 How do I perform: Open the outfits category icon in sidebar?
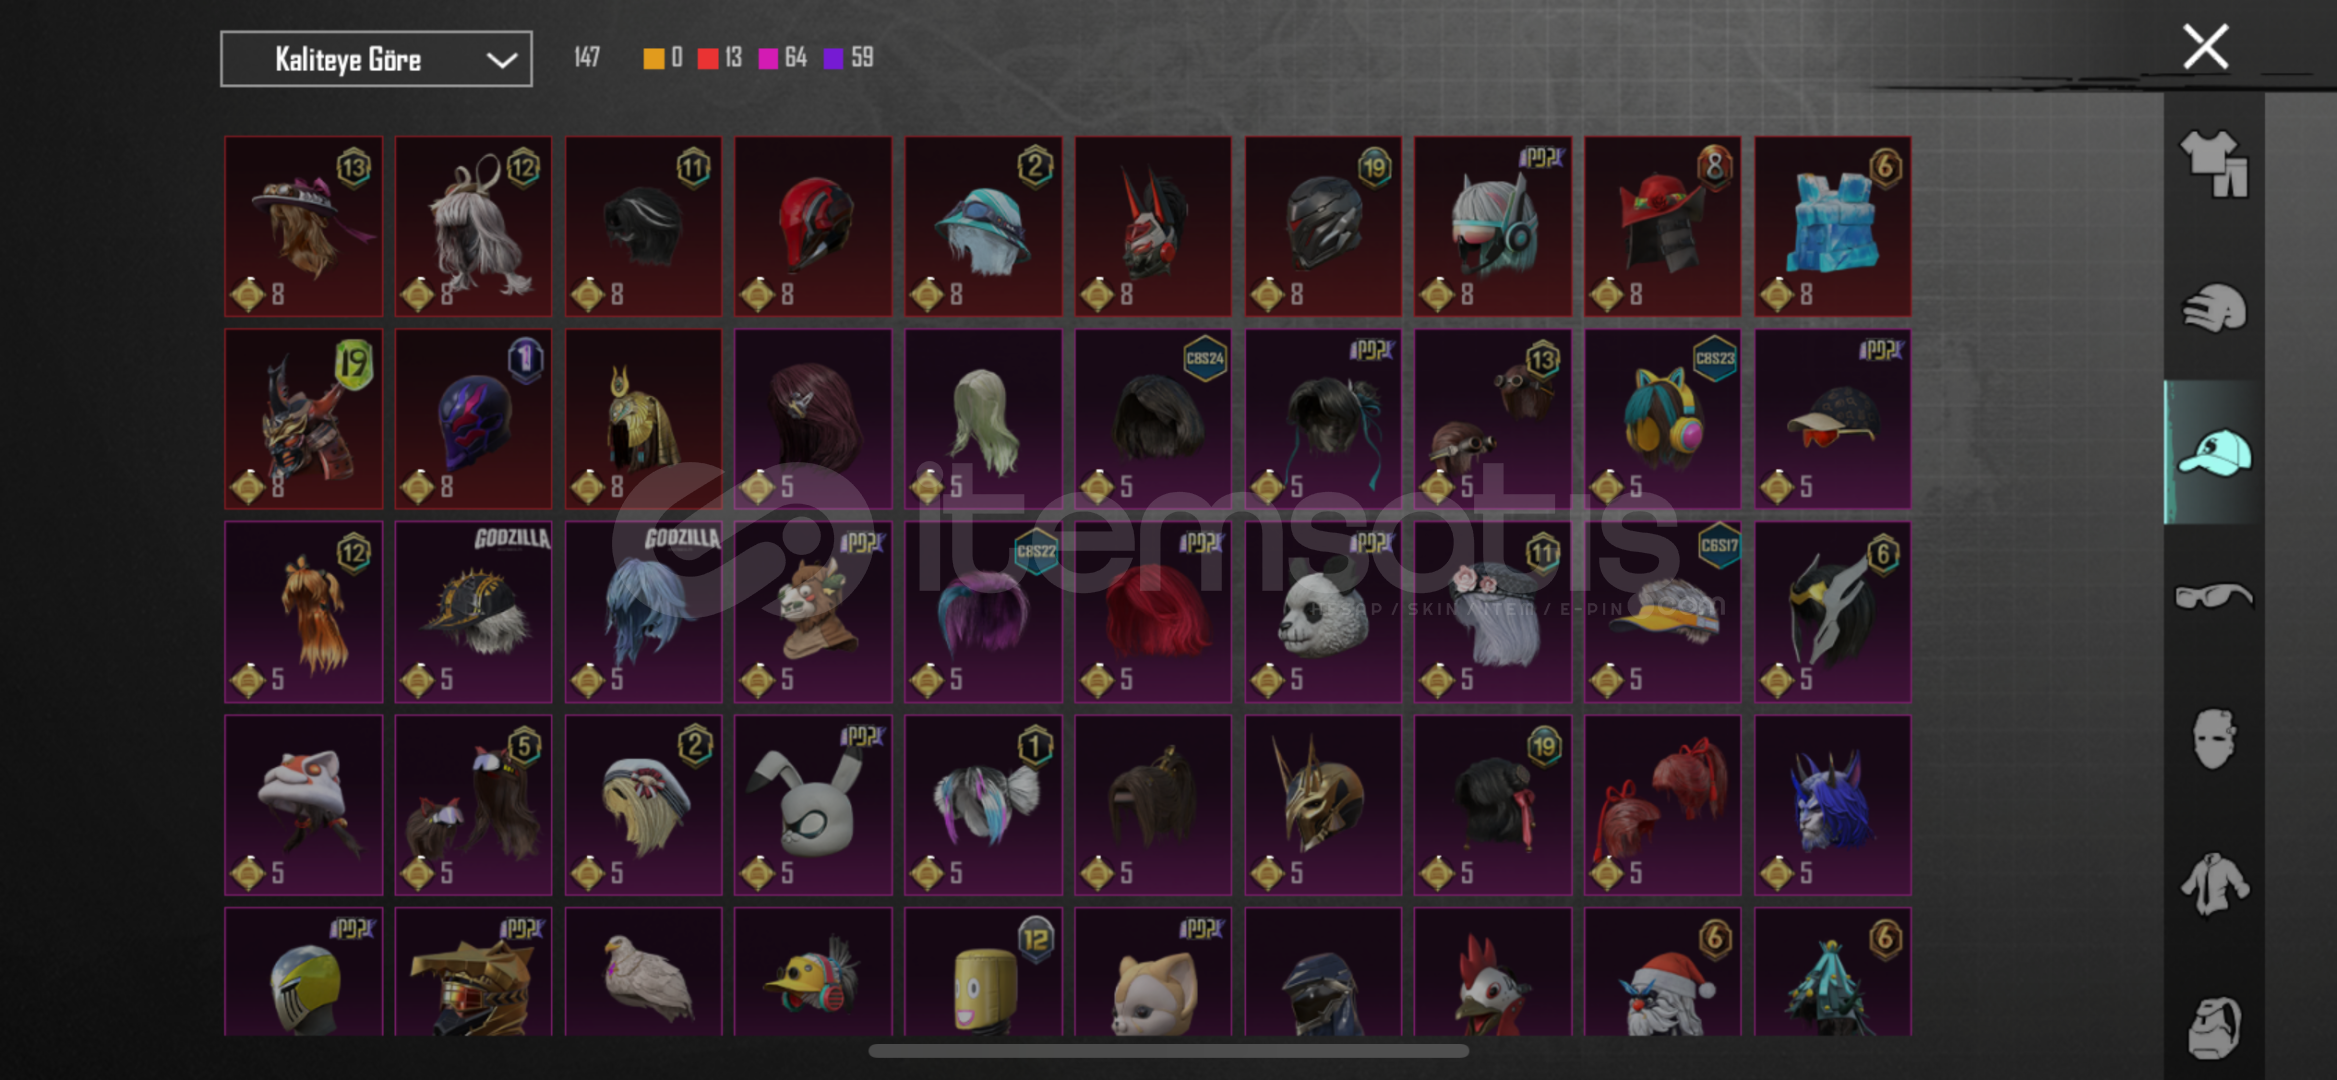(2214, 163)
